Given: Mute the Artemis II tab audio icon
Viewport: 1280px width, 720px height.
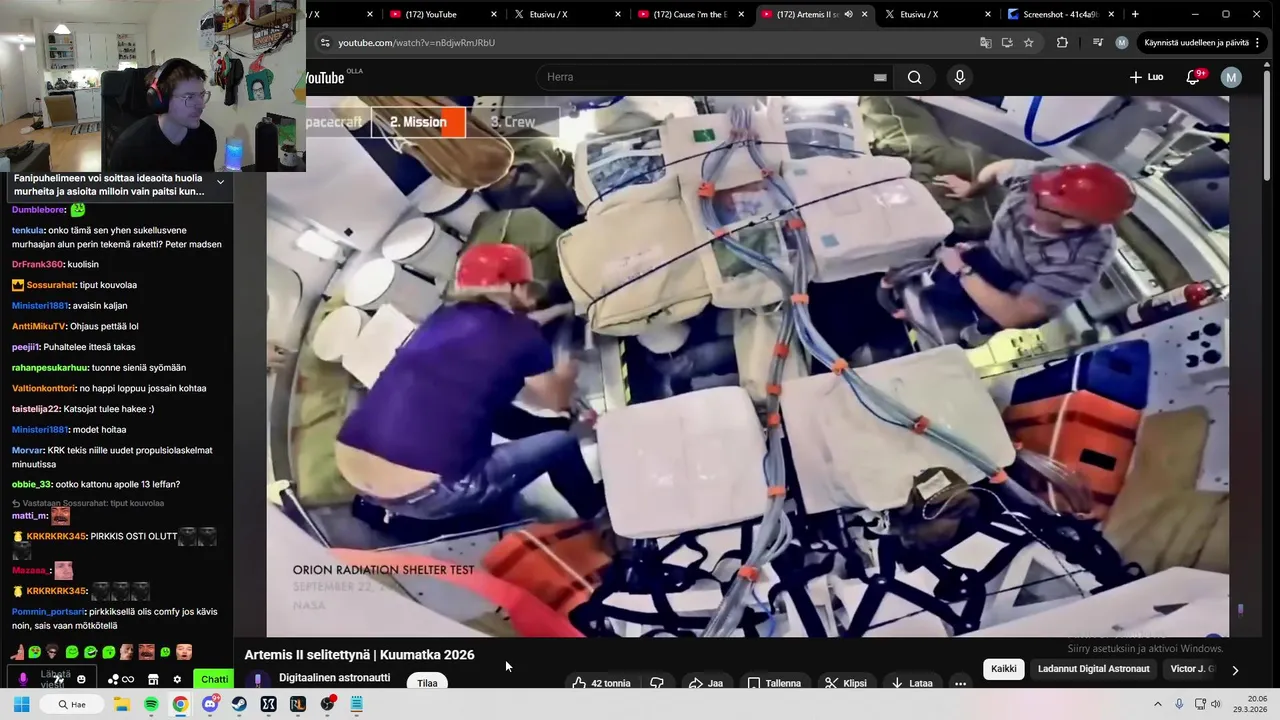Looking at the screenshot, I should 848,14.
